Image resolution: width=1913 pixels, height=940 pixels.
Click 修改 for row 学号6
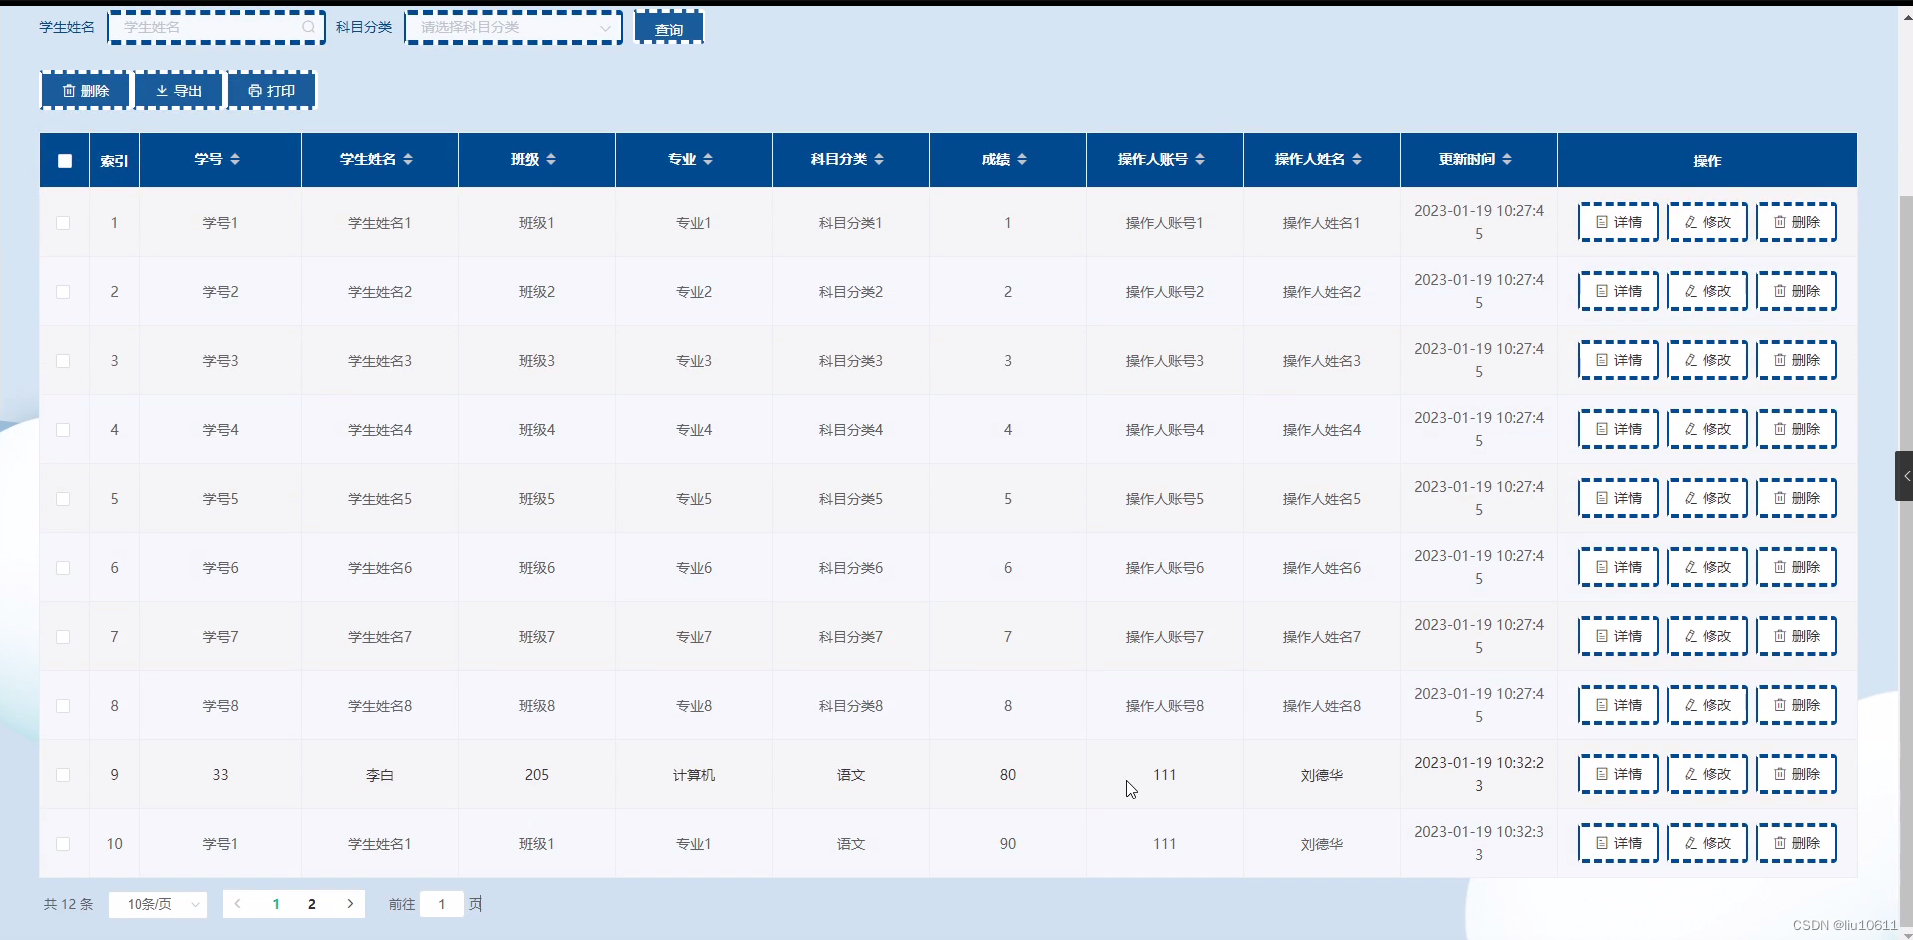(1707, 567)
